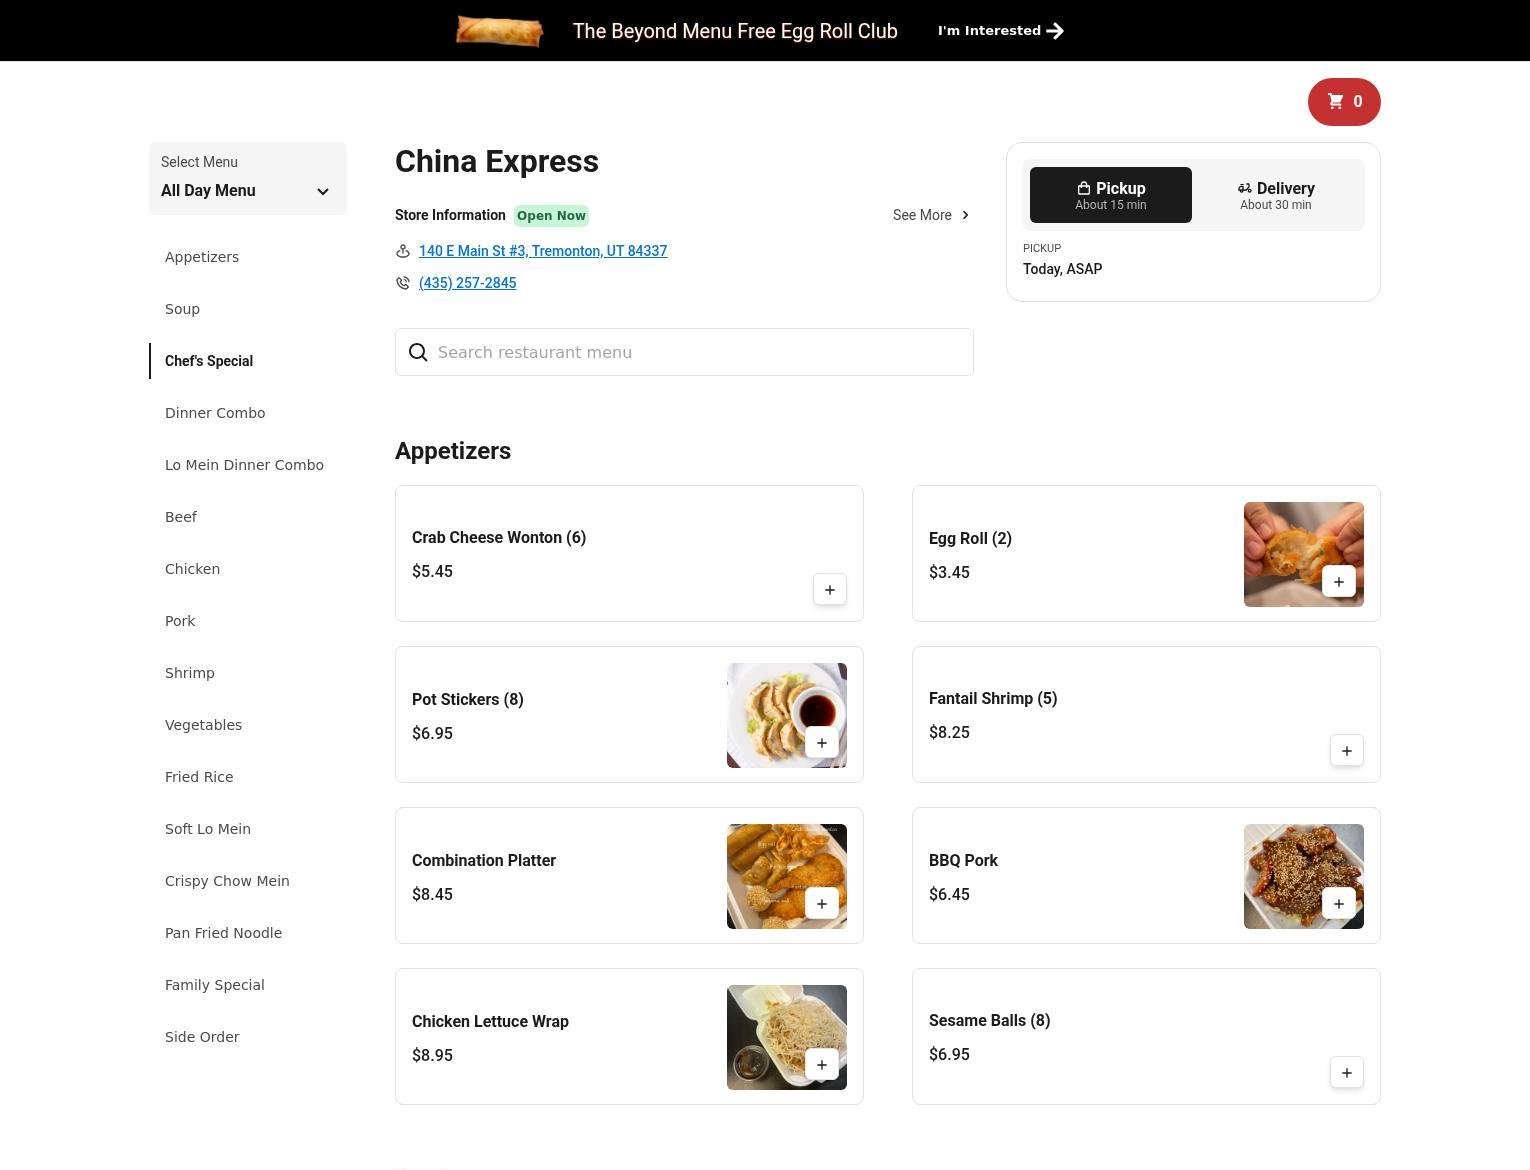Switch order type to Pickup
Screen dimensions: 1530x1170
coord(1111,195)
